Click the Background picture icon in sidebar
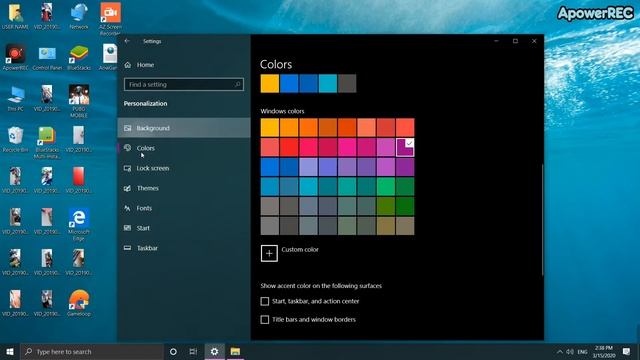The image size is (640, 360). click(x=128, y=128)
